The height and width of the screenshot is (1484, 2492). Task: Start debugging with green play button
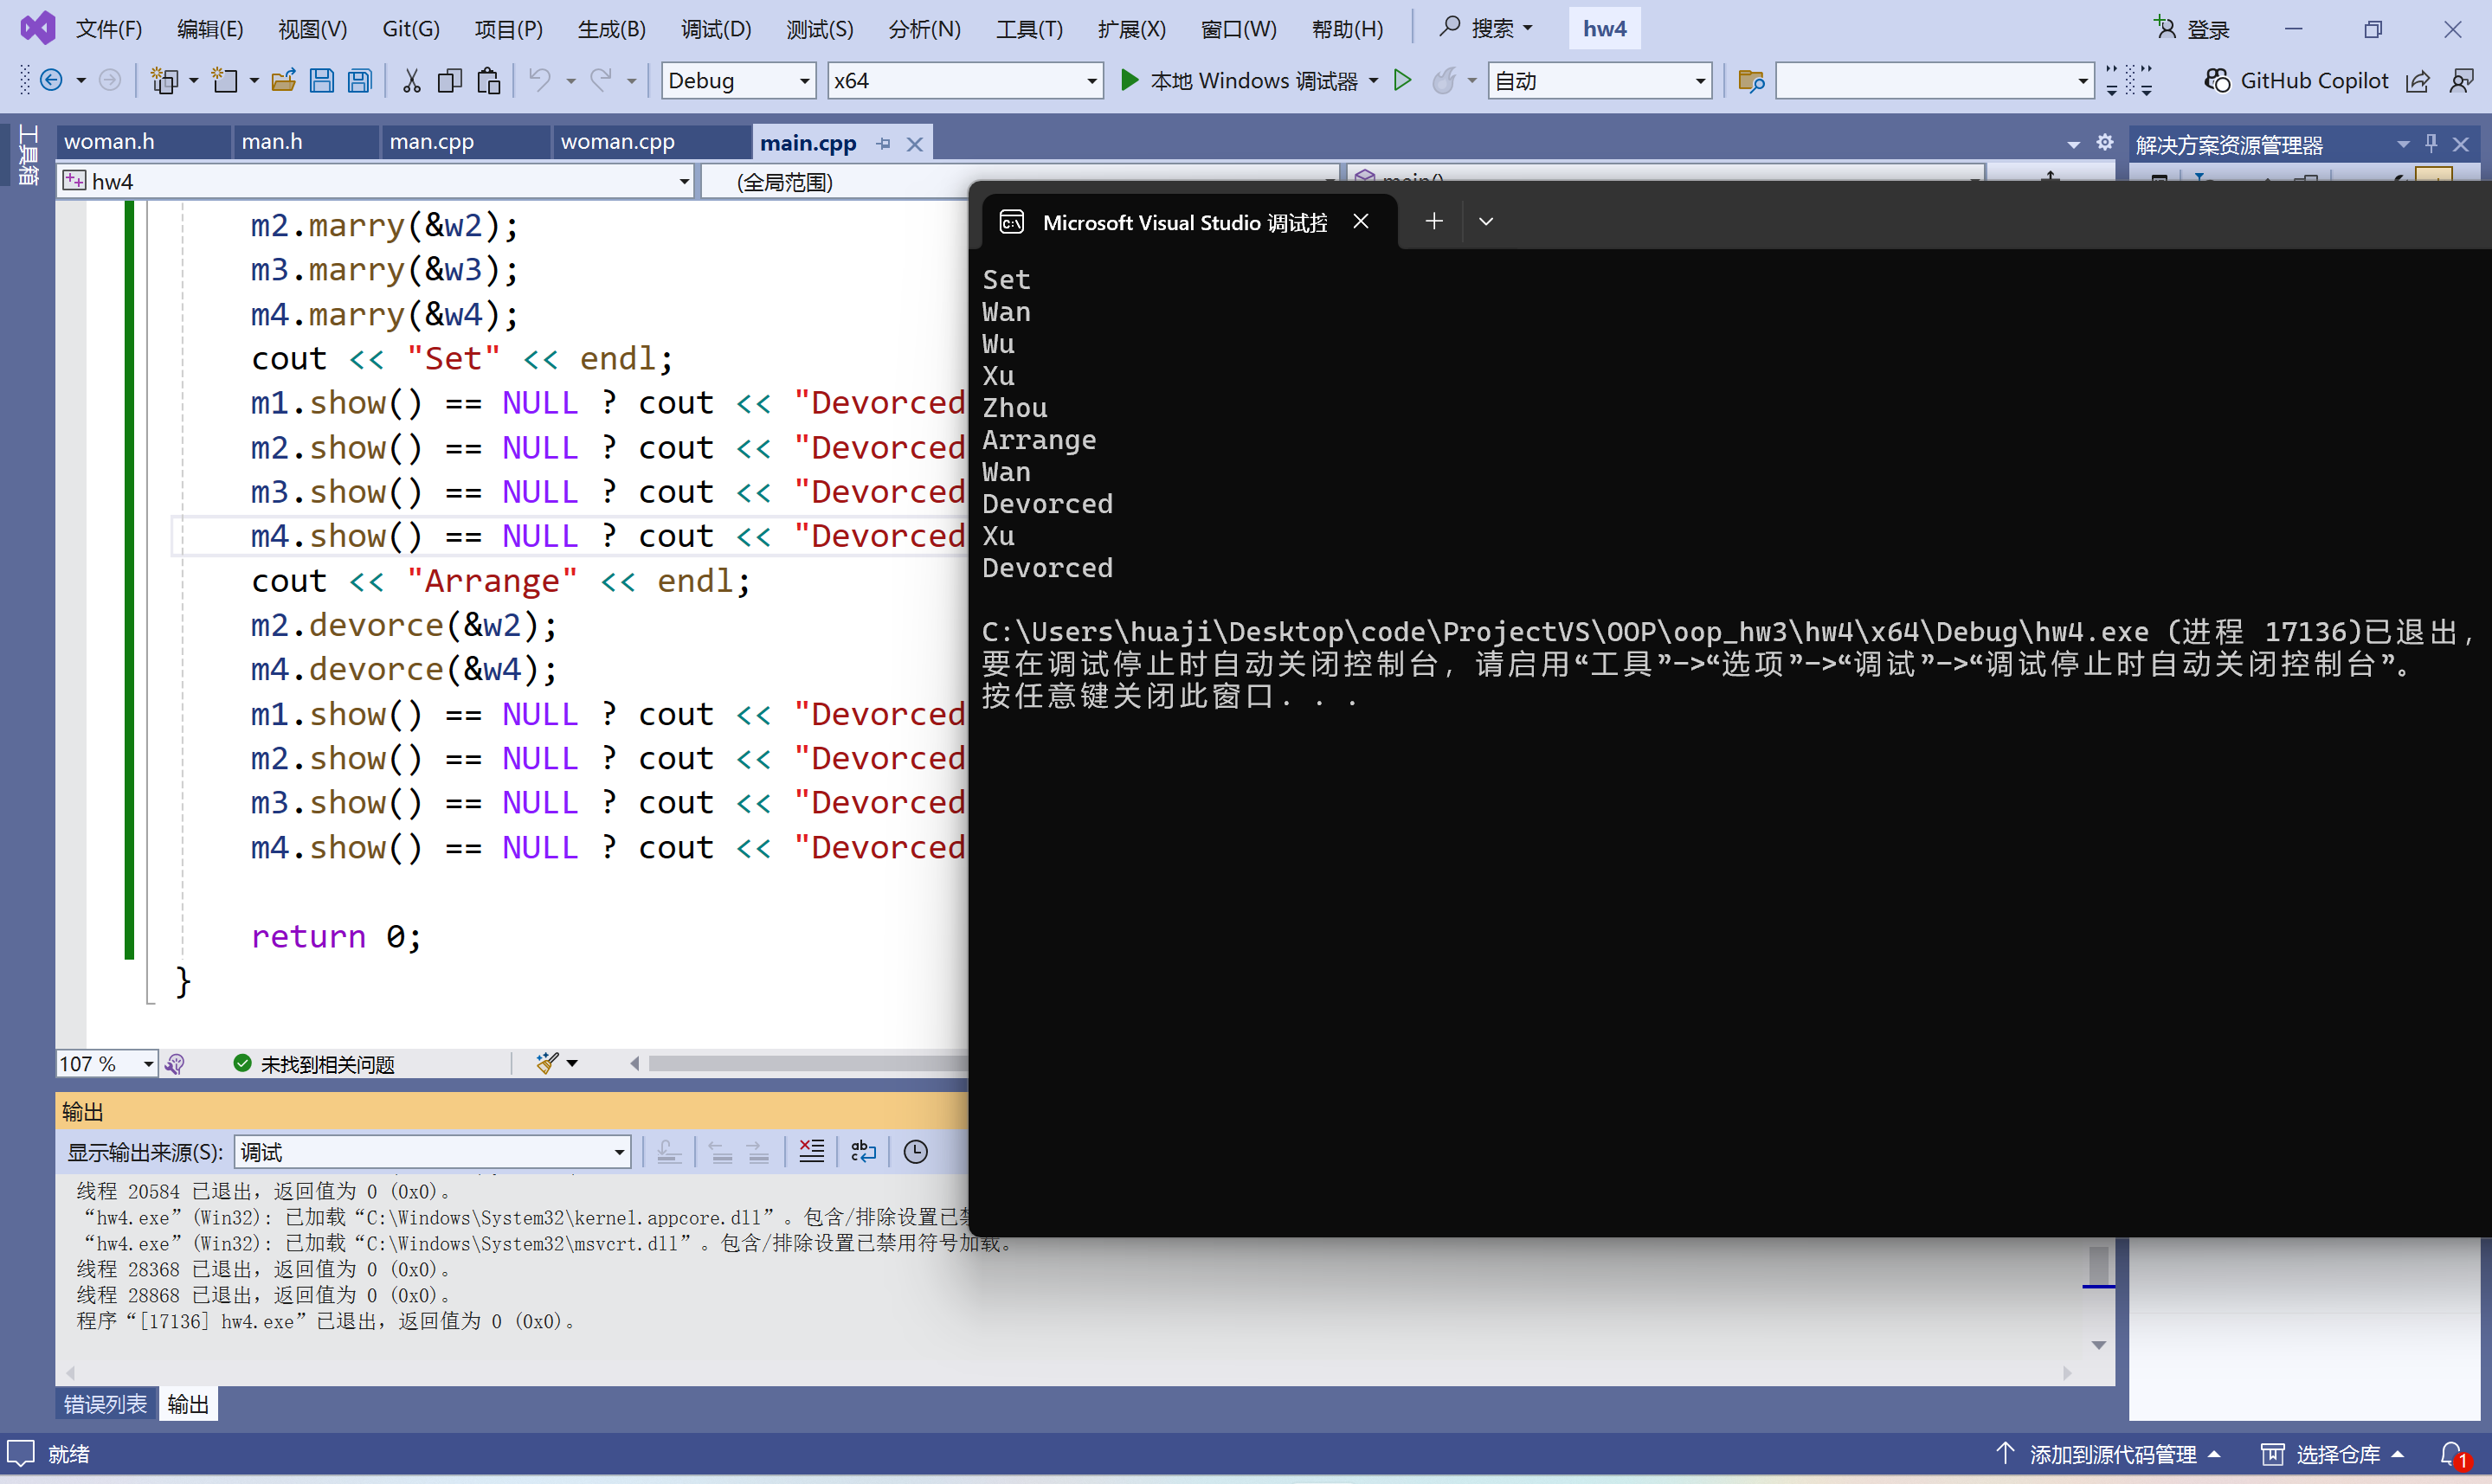[1129, 80]
